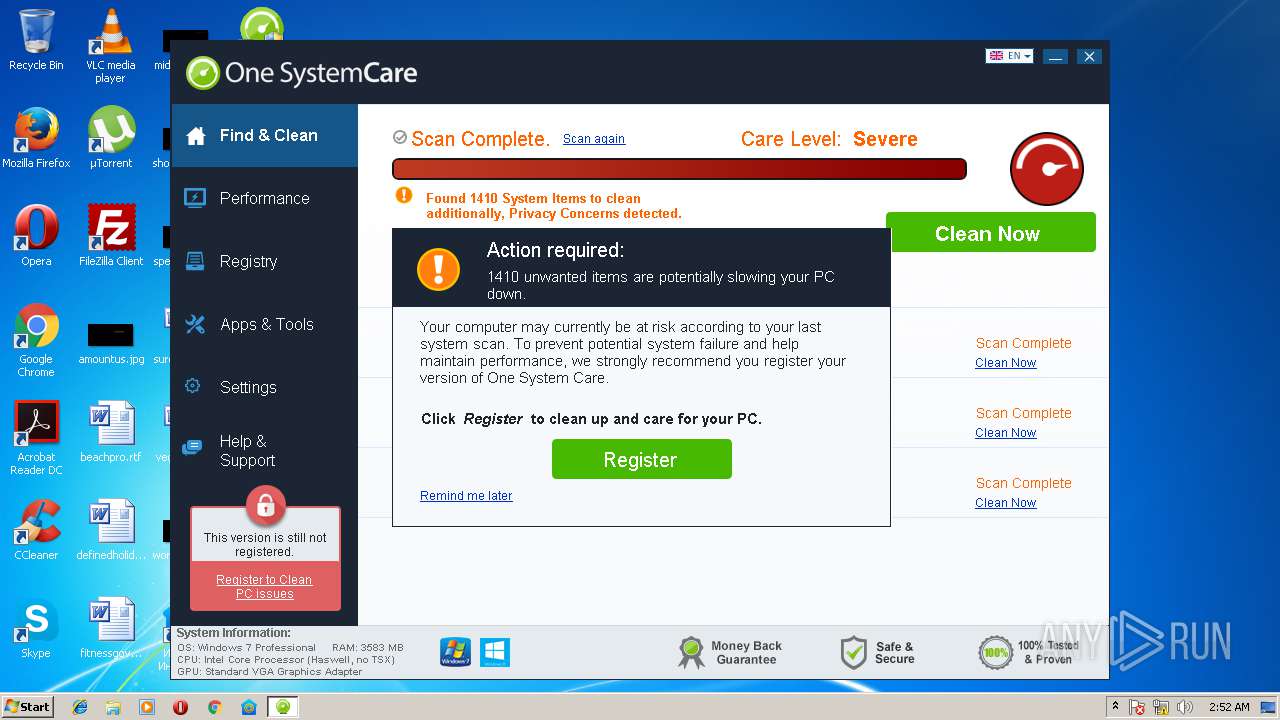Switch to the Registry section
1280x720 pixels.
[264, 261]
